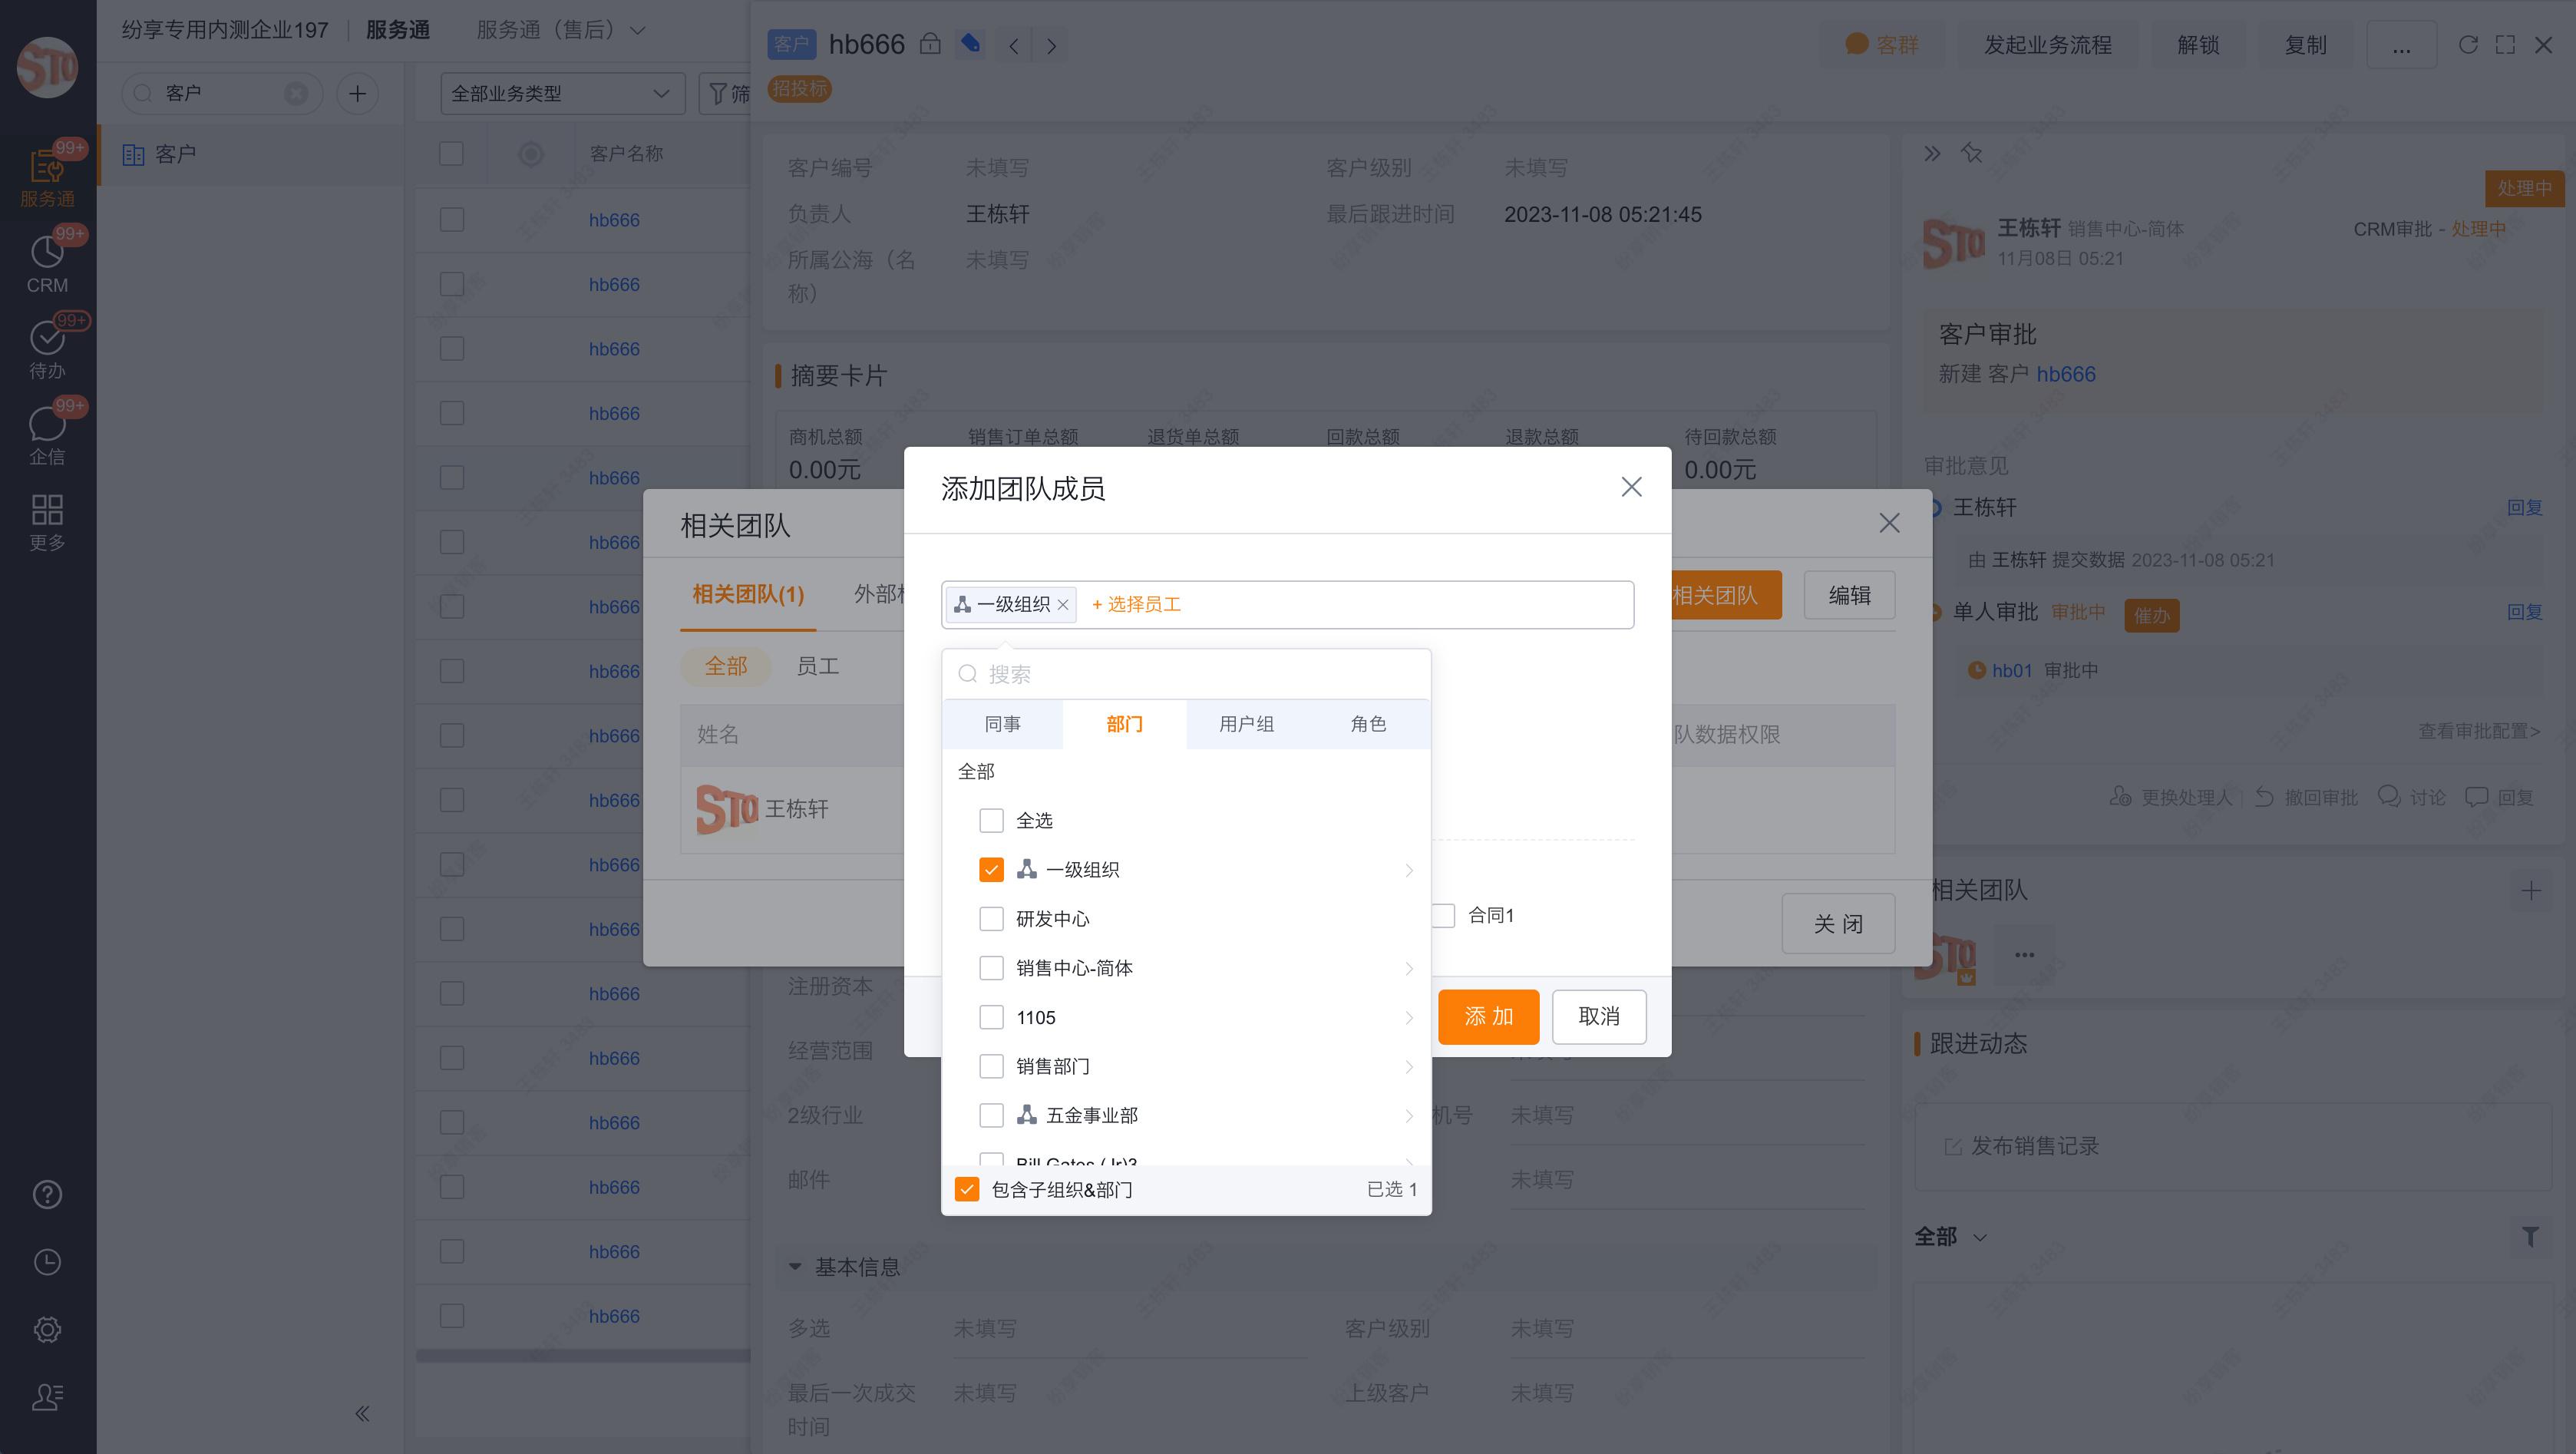
Task: Click filter icon in 跟进动态 section
Action: (x=2530, y=1237)
